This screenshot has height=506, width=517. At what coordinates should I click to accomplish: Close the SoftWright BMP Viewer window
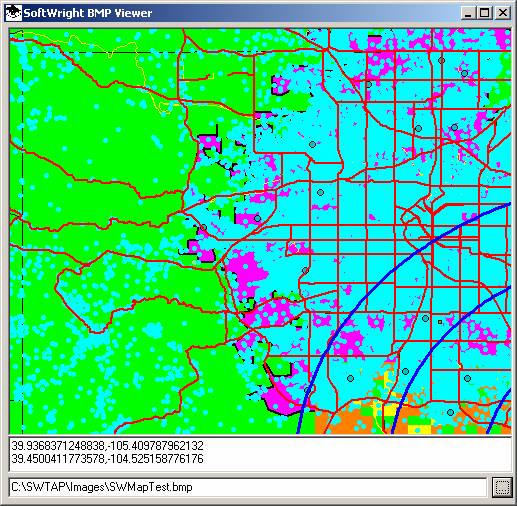point(502,13)
